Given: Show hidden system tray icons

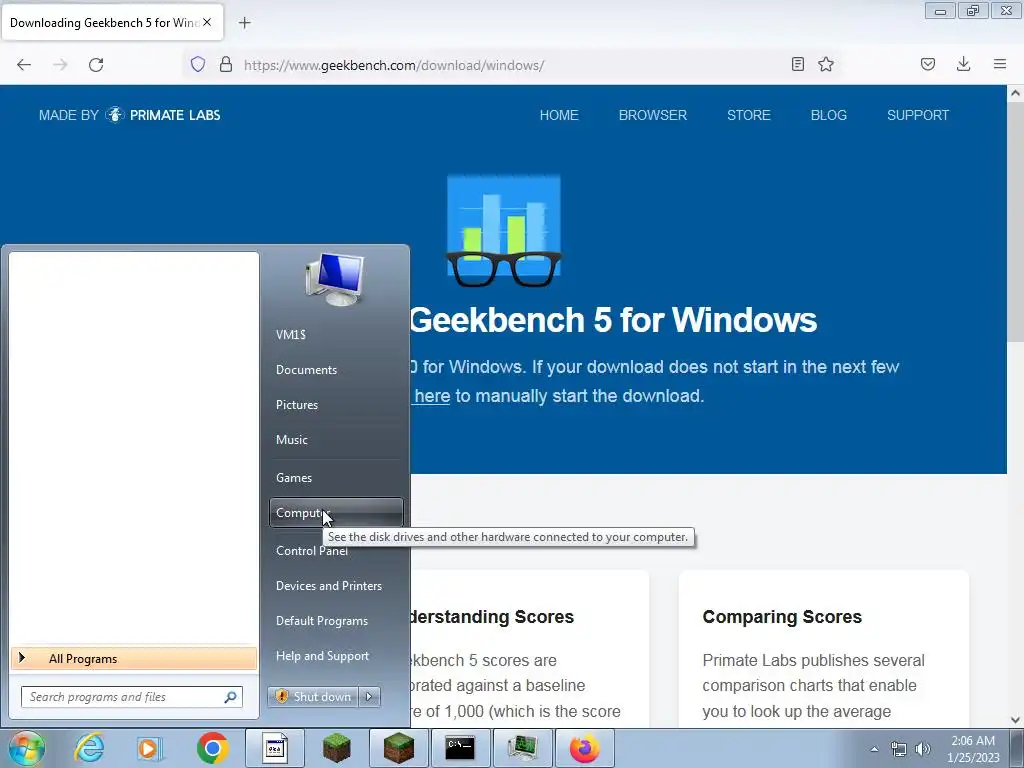Looking at the screenshot, I should pos(874,749).
